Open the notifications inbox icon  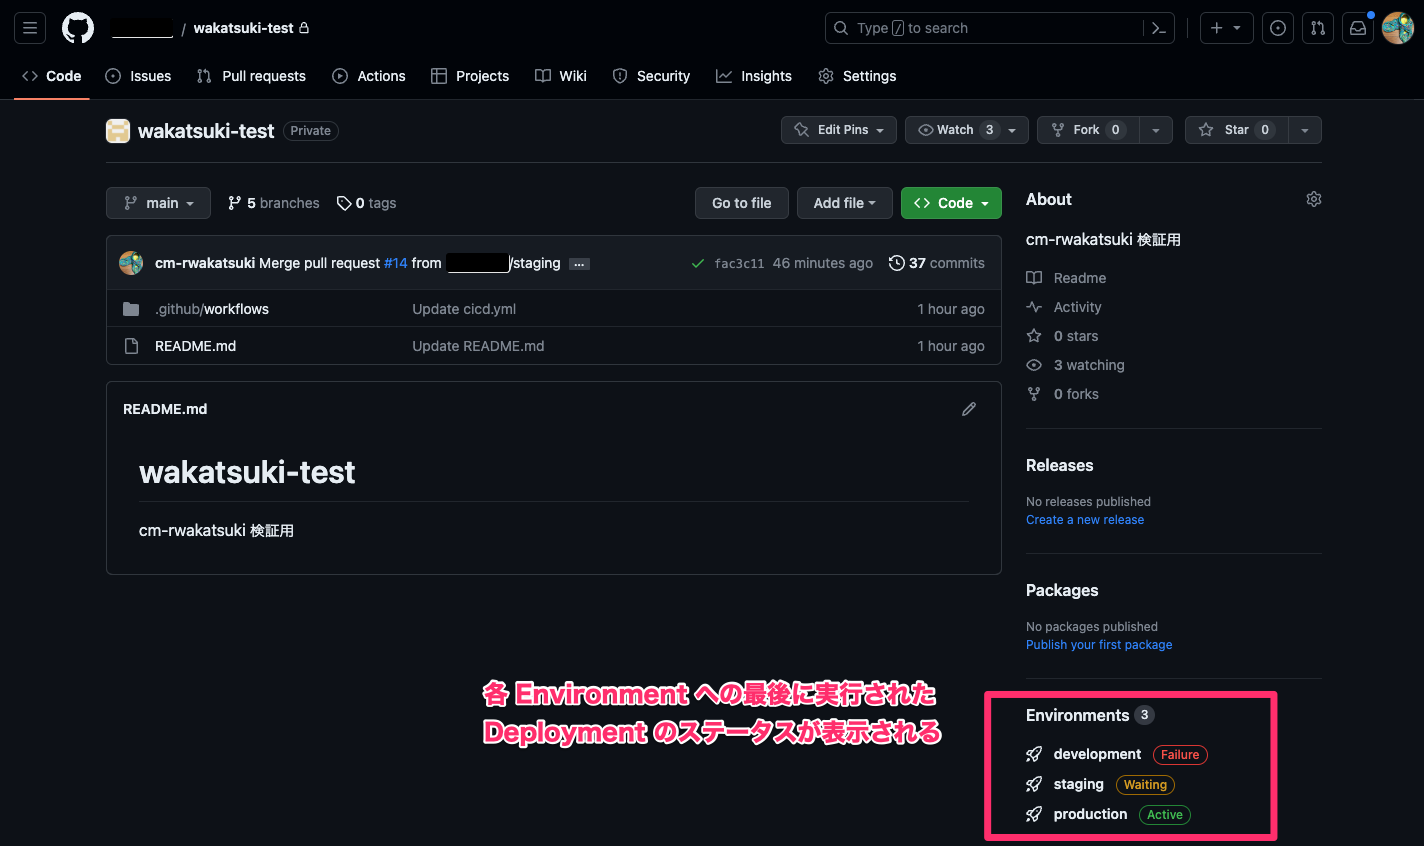(1357, 28)
